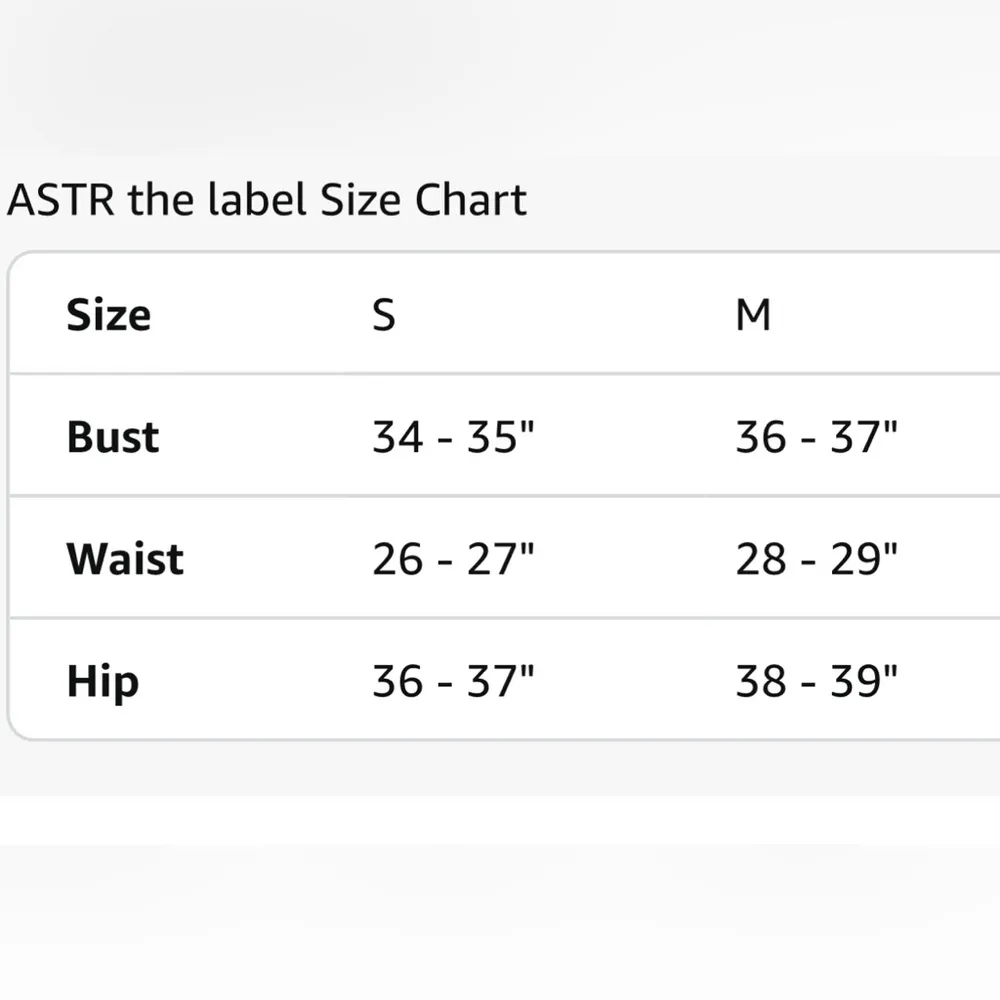Click the "Bust" row label
The image size is (1000, 1000).
pyautogui.click(x=112, y=438)
